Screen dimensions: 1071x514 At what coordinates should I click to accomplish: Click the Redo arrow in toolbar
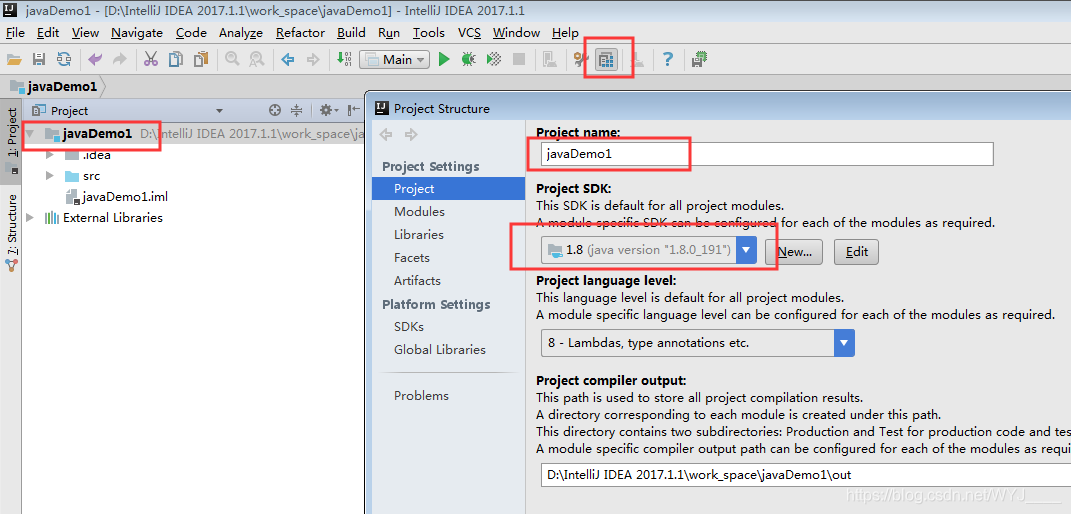point(120,60)
